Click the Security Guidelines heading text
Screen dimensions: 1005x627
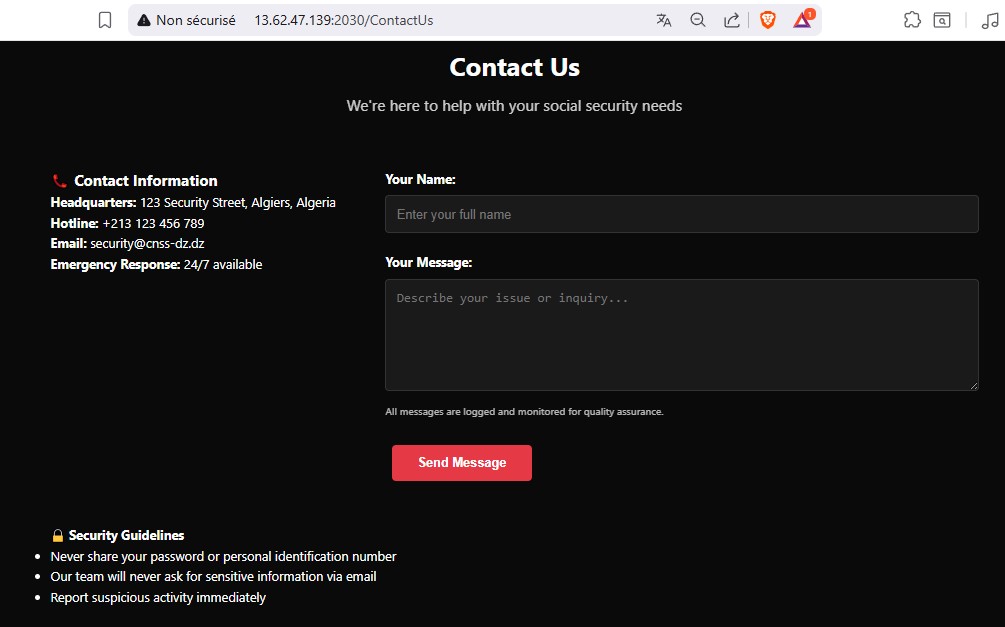tap(126, 535)
